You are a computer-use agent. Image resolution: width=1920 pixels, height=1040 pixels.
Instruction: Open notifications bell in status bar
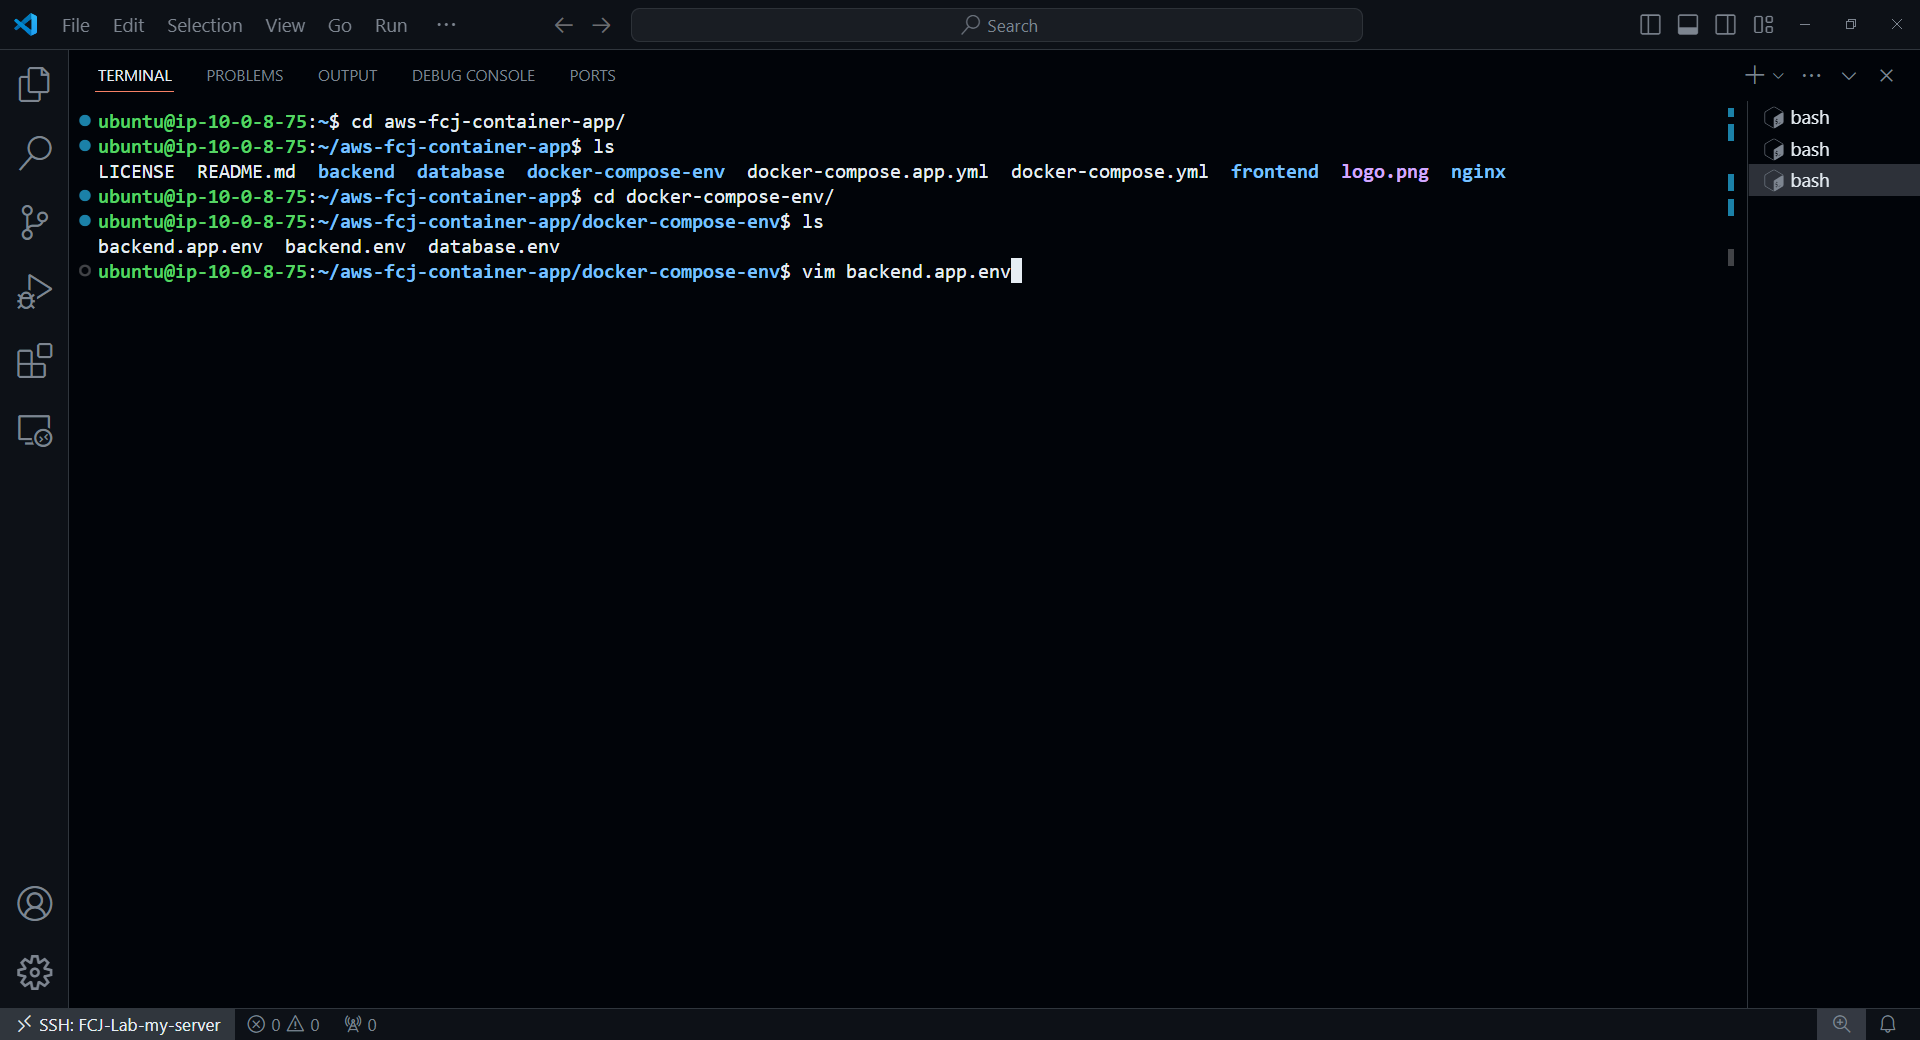click(1888, 1025)
